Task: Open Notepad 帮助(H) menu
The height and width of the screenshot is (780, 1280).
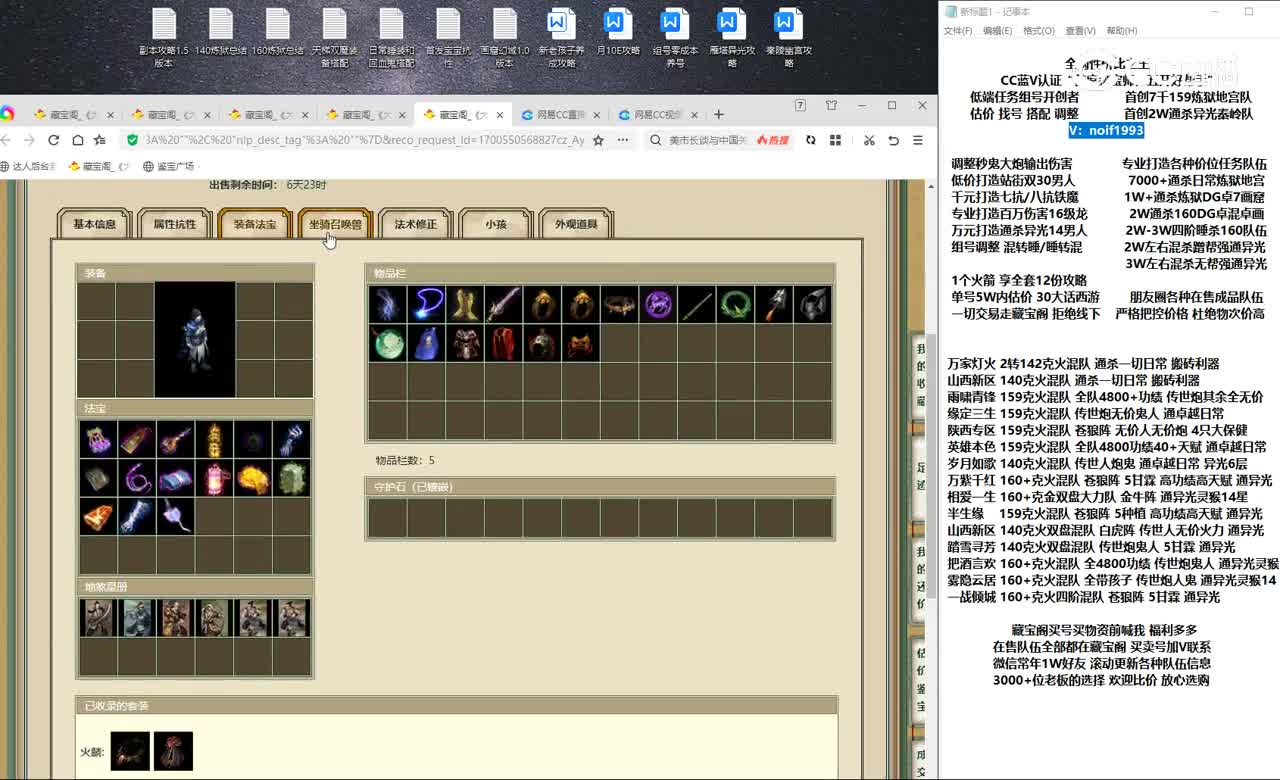Action: click(1121, 31)
